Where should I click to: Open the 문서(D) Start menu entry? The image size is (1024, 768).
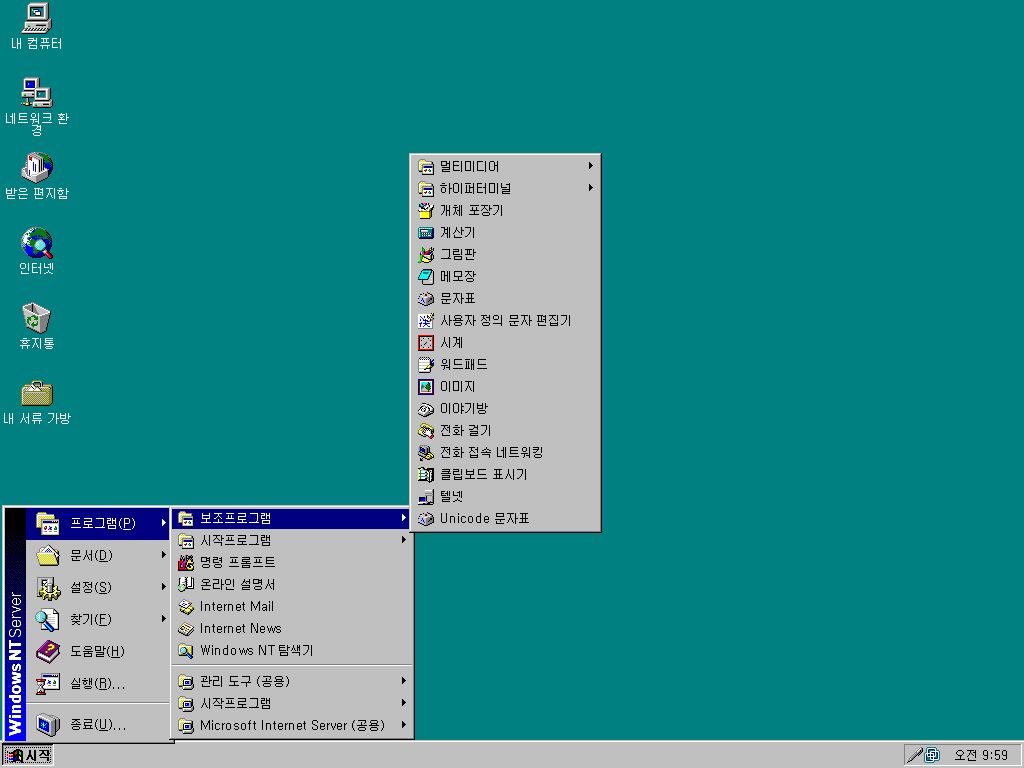[x=98, y=555]
